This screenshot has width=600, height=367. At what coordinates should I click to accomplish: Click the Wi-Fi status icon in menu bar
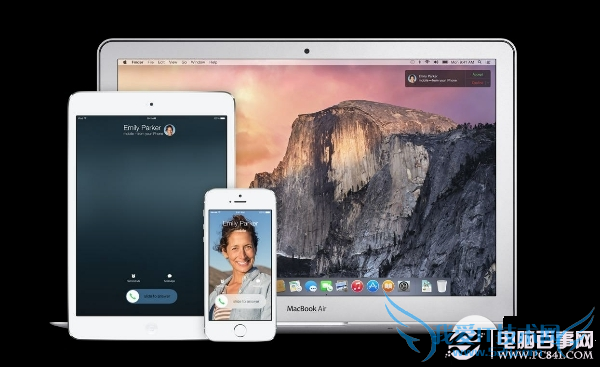[427, 62]
